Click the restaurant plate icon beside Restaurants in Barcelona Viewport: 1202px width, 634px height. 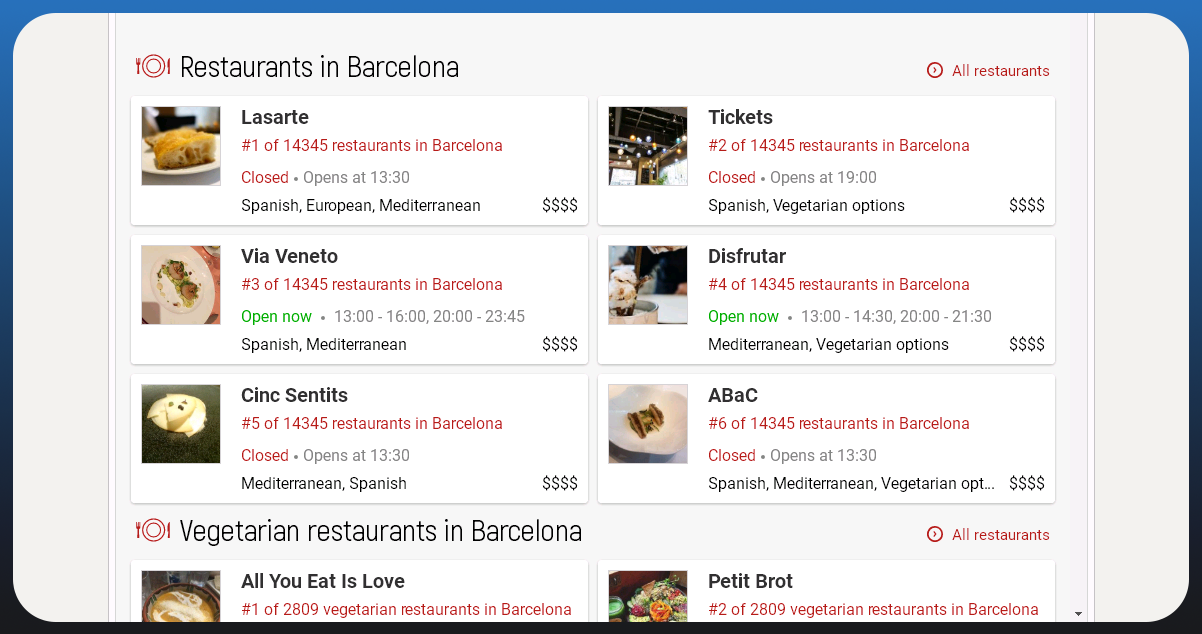[153, 67]
